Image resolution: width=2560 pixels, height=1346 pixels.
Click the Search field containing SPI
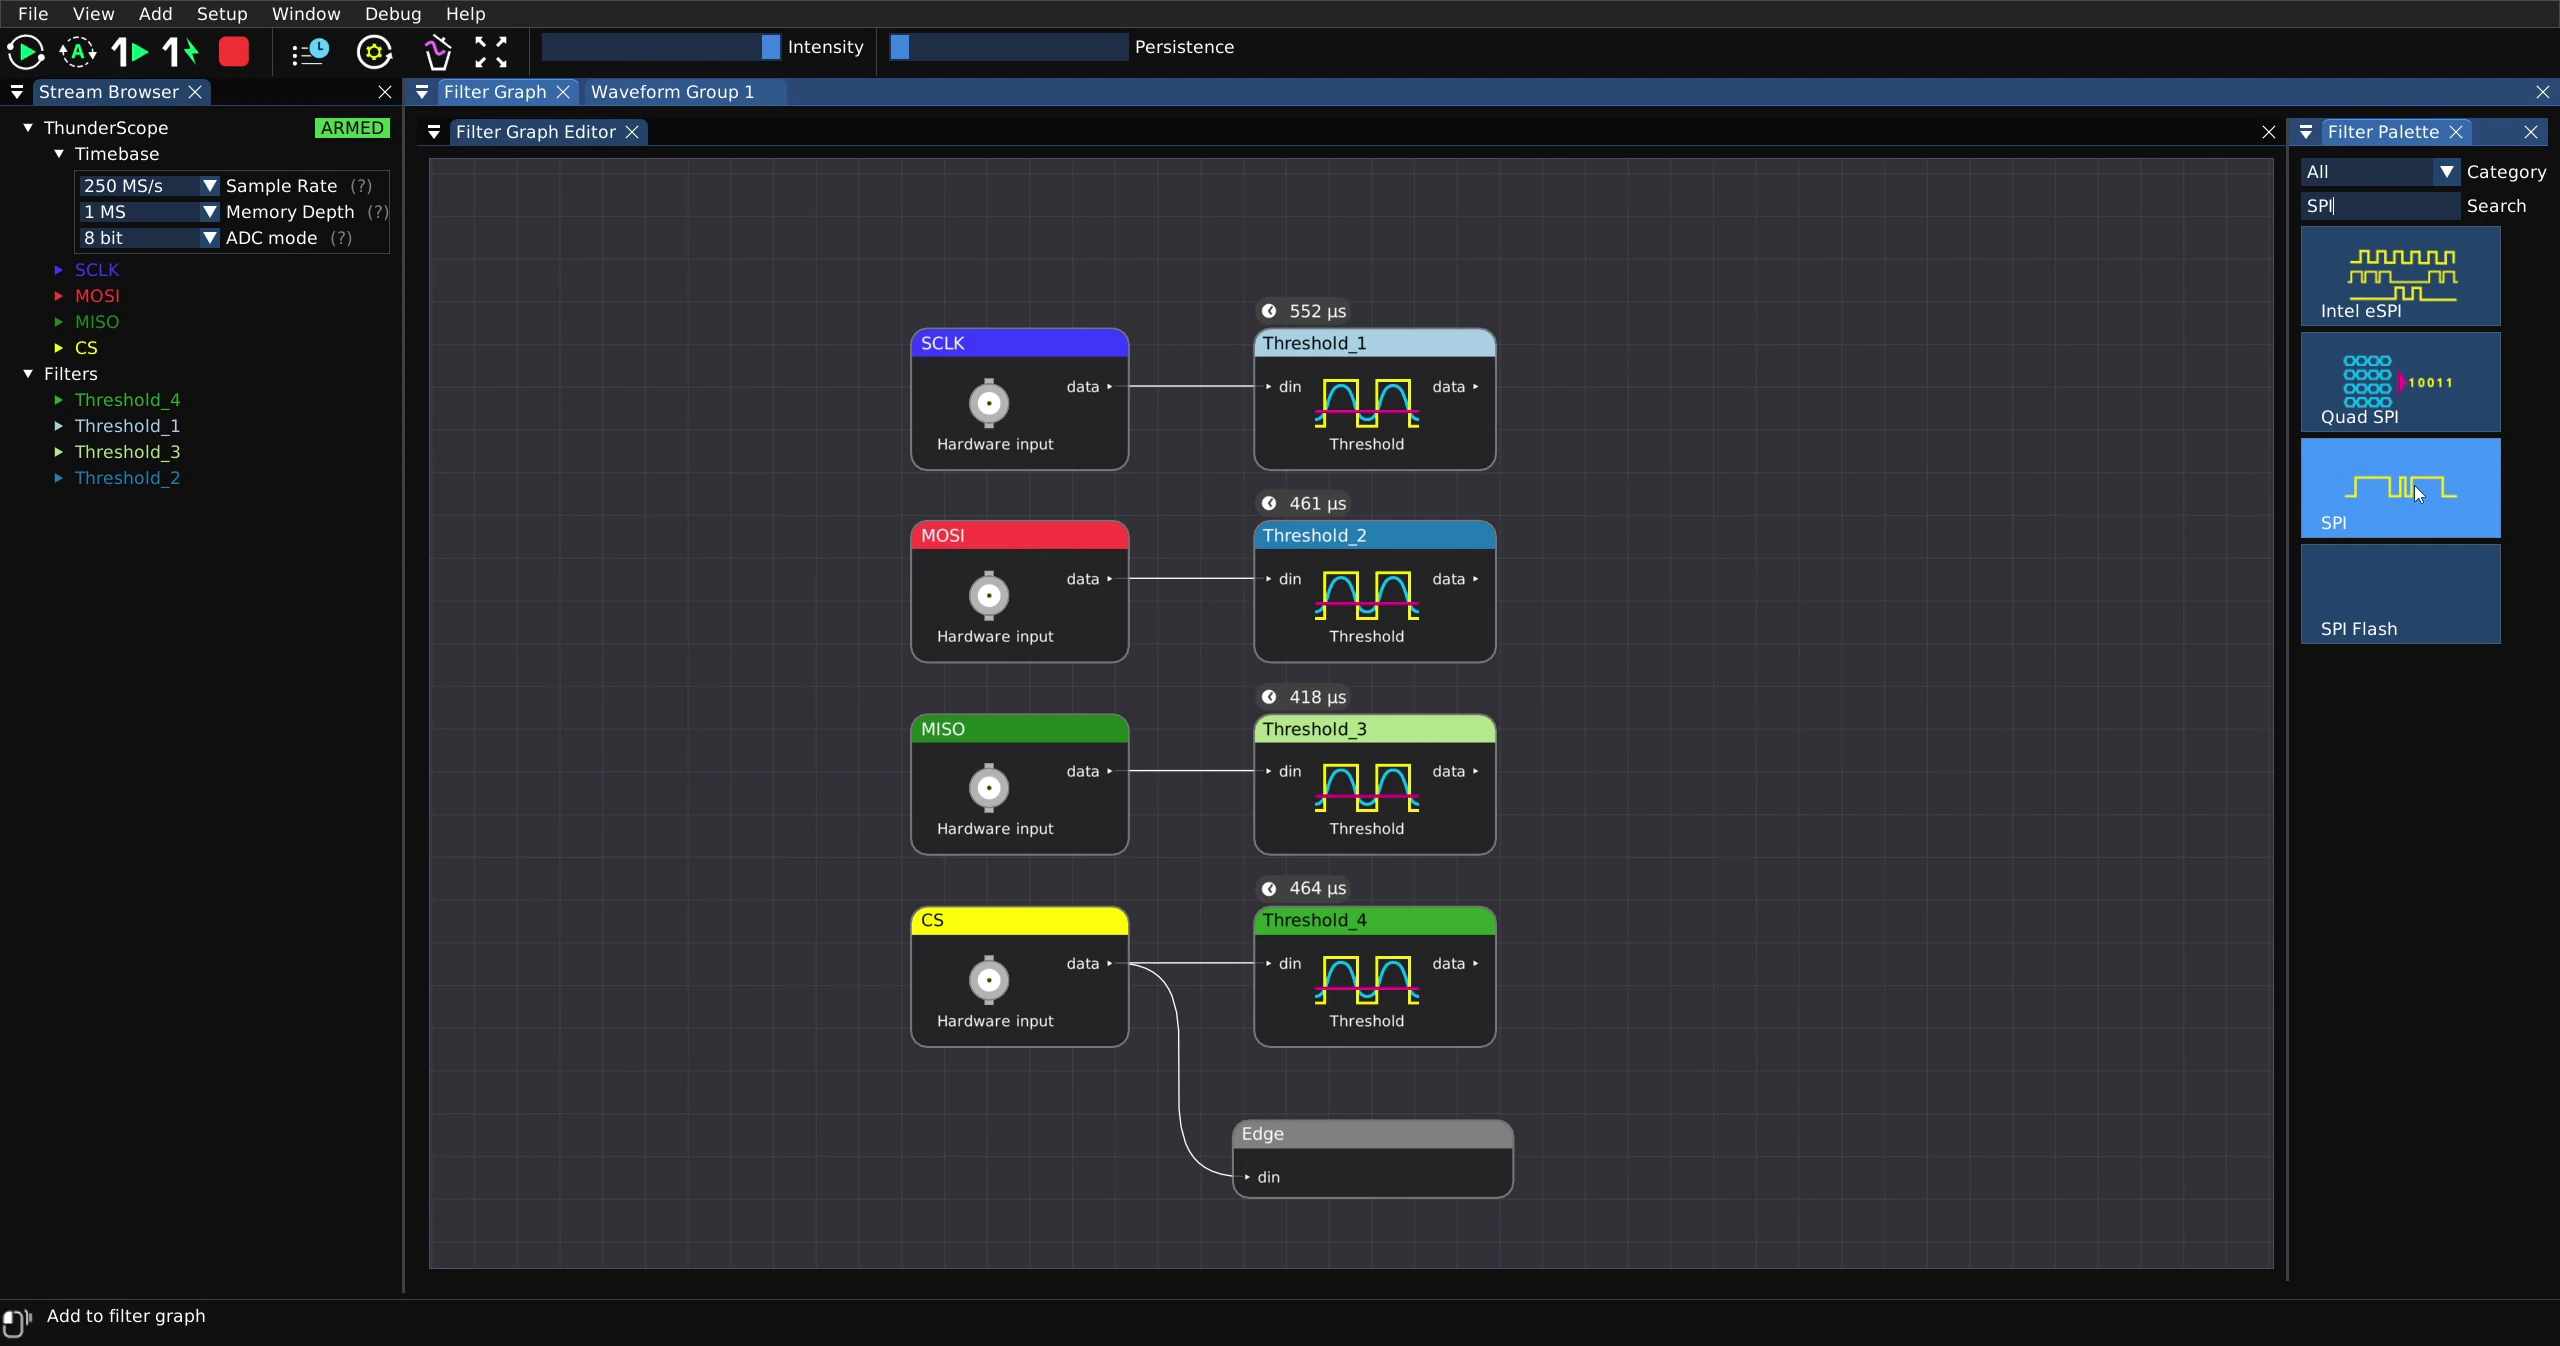(x=2380, y=206)
